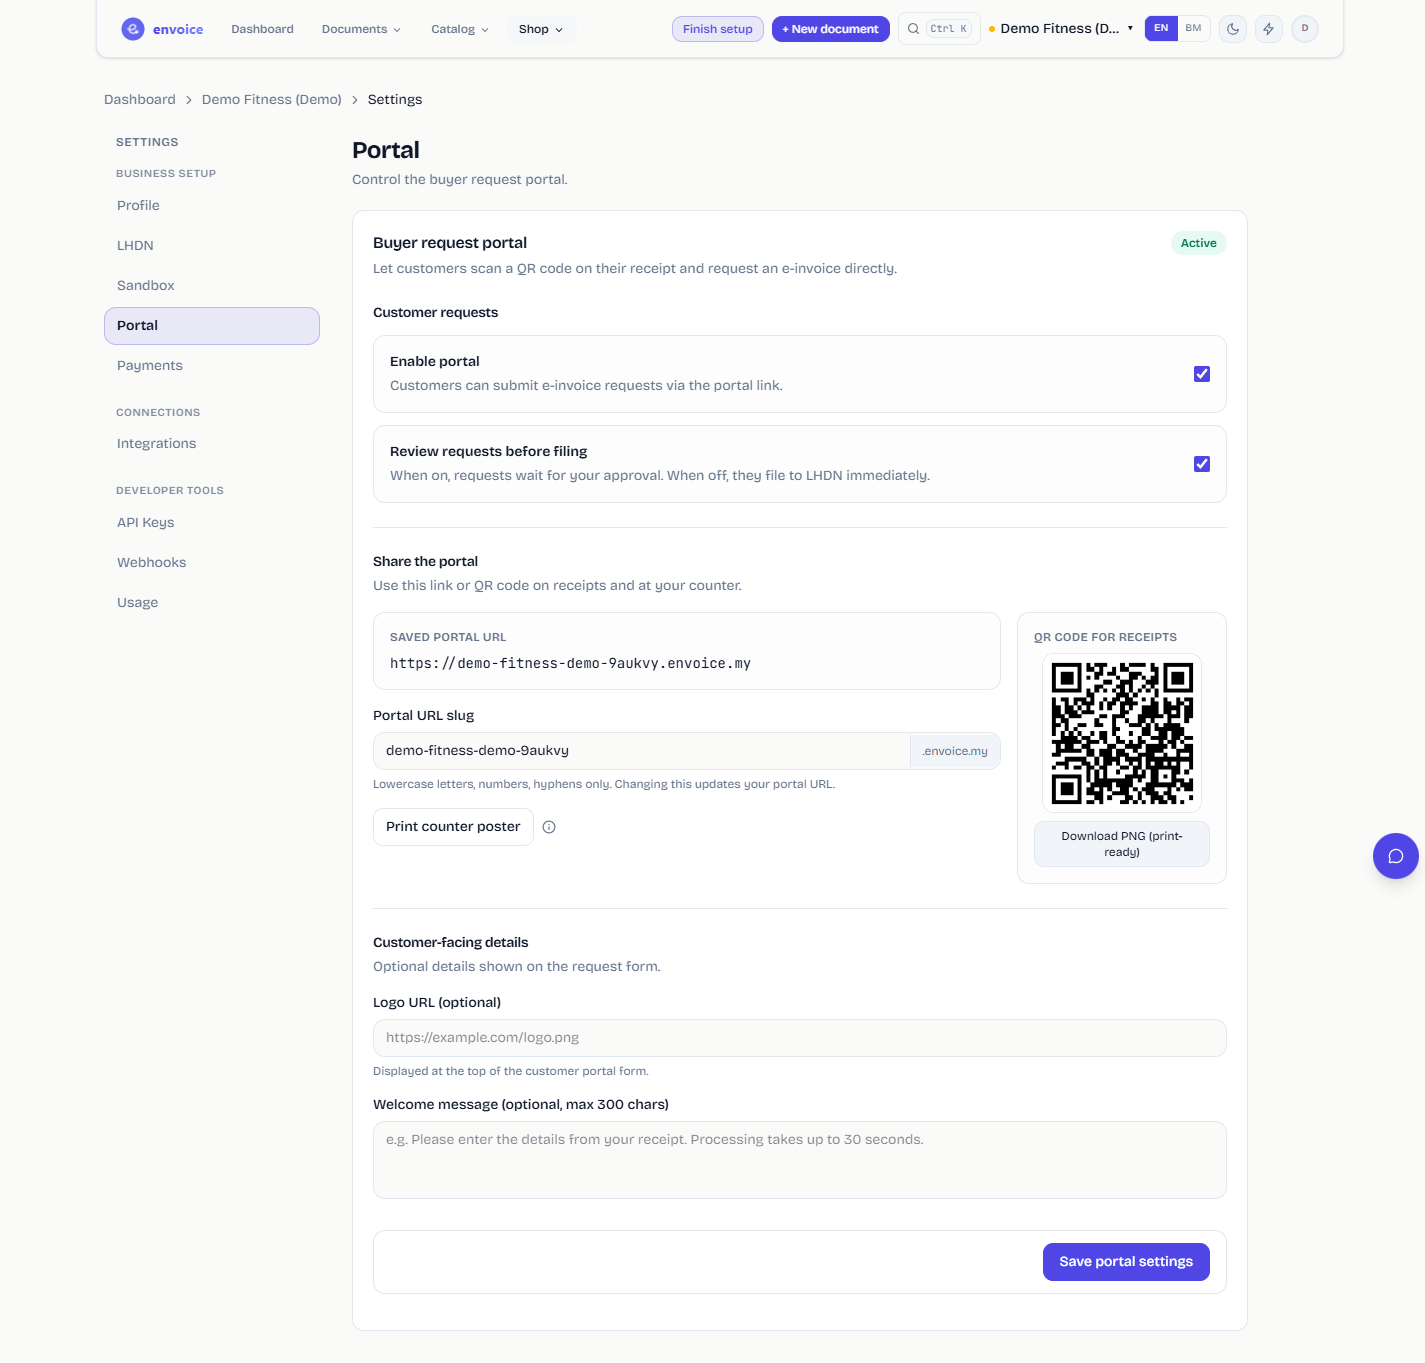Click the search magnifier icon

[x=913, y=29]
